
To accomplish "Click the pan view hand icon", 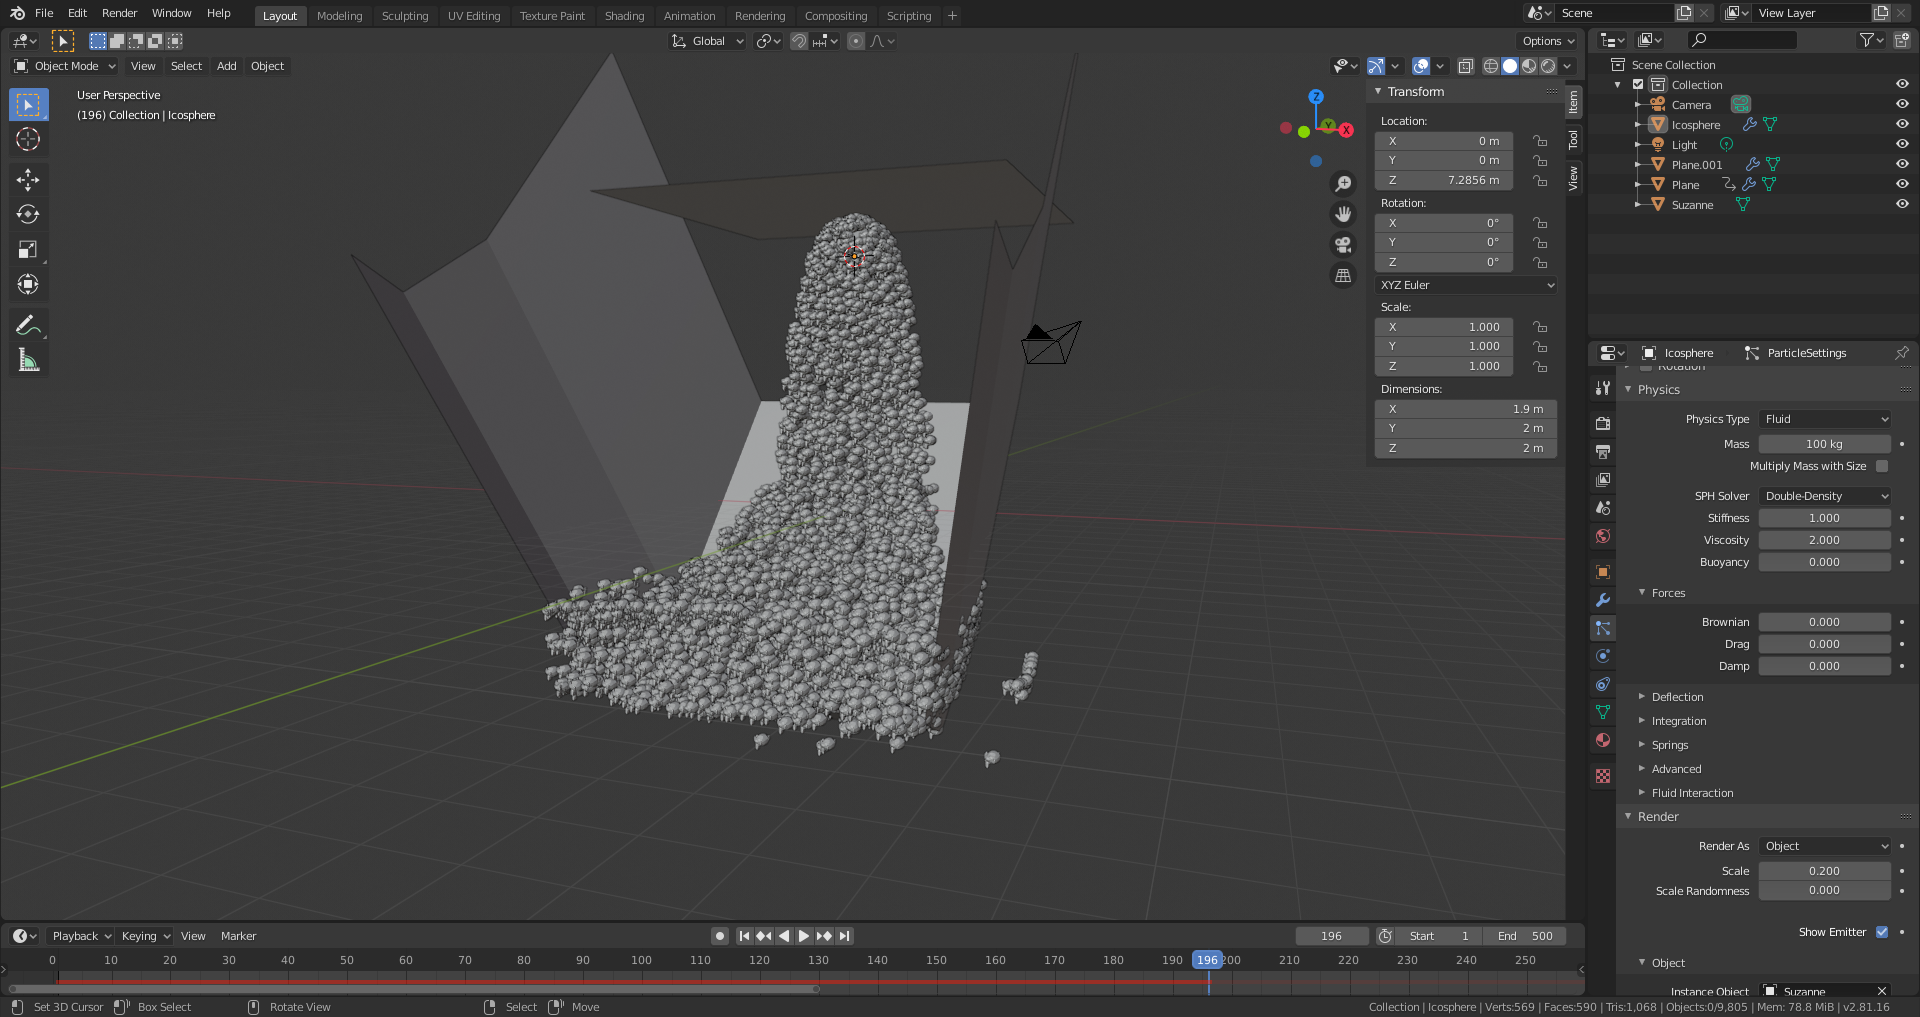I will coord(1343,214).
